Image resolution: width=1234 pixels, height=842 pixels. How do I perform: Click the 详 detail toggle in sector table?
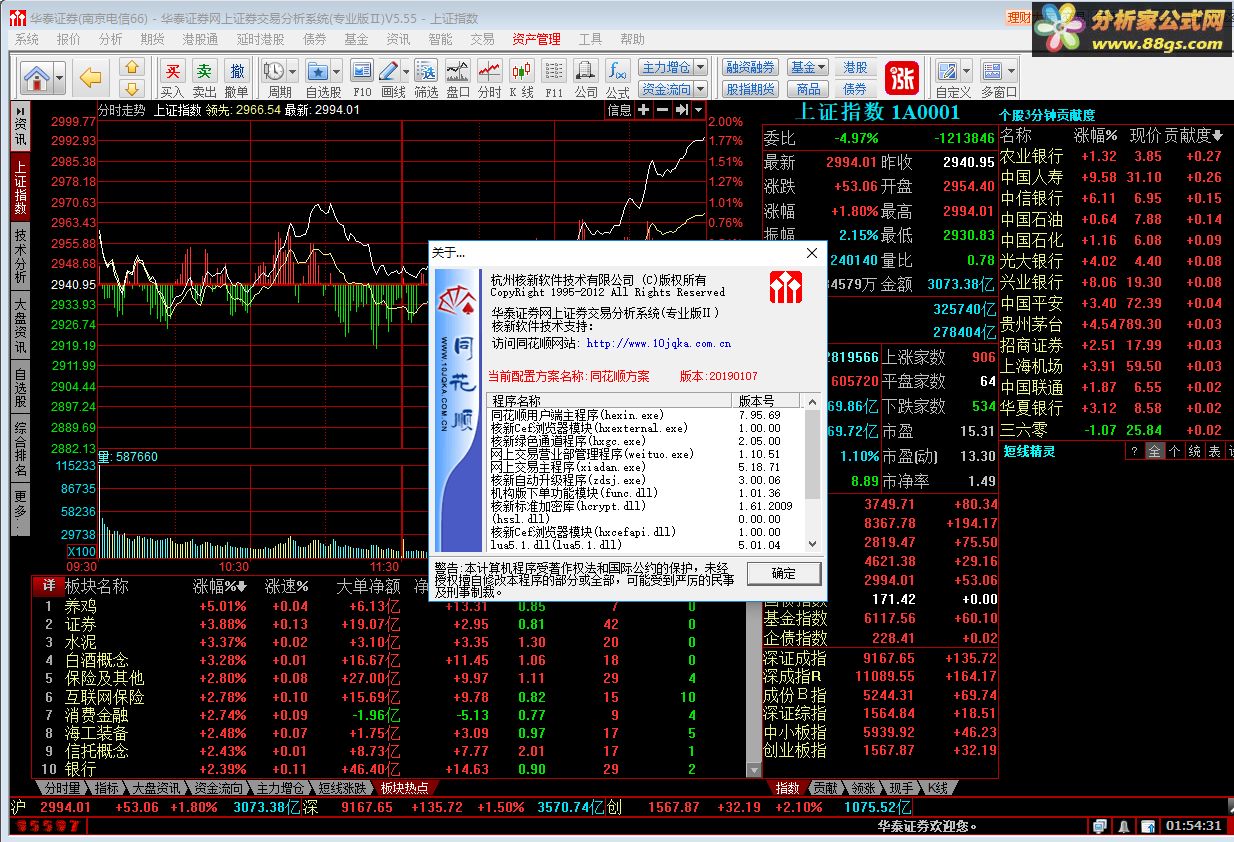[47, 586]
